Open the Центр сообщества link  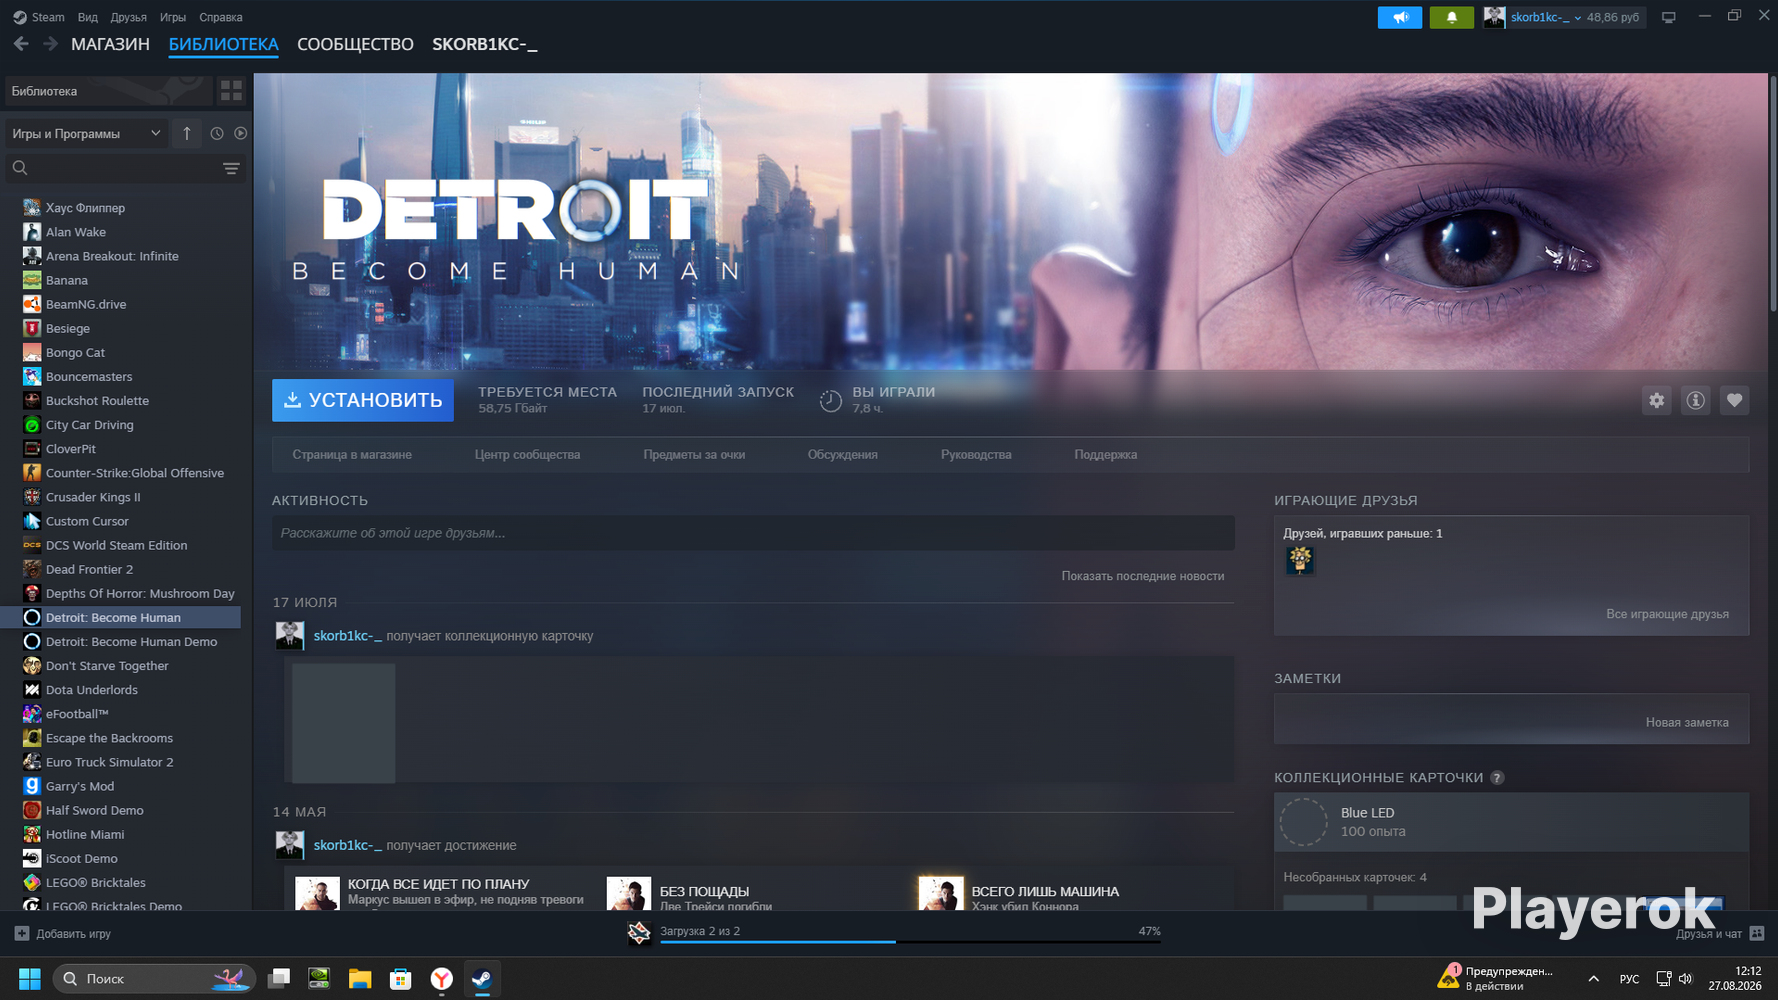coord(527,455)
